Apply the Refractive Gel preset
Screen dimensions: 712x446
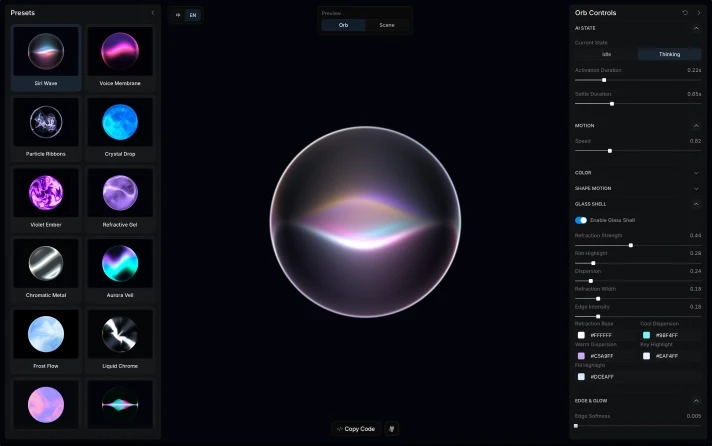pyautogui.click(x=120, y=199)
